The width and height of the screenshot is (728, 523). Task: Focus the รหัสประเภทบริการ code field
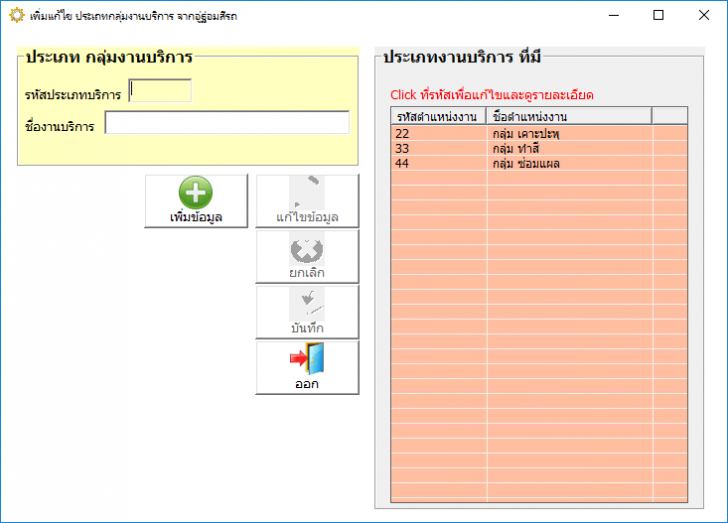click(160, 91)
